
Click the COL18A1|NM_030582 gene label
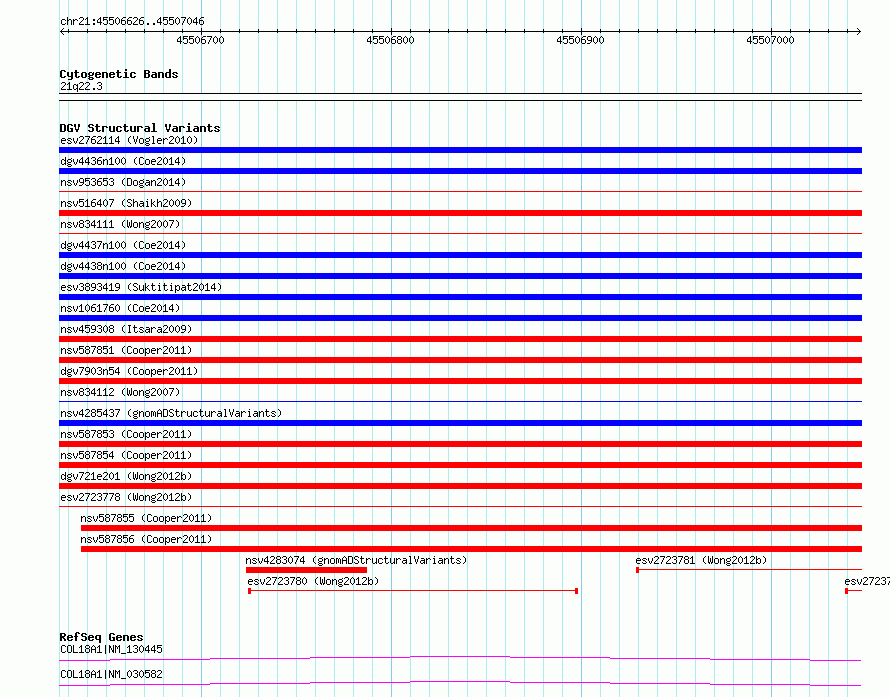111,674
